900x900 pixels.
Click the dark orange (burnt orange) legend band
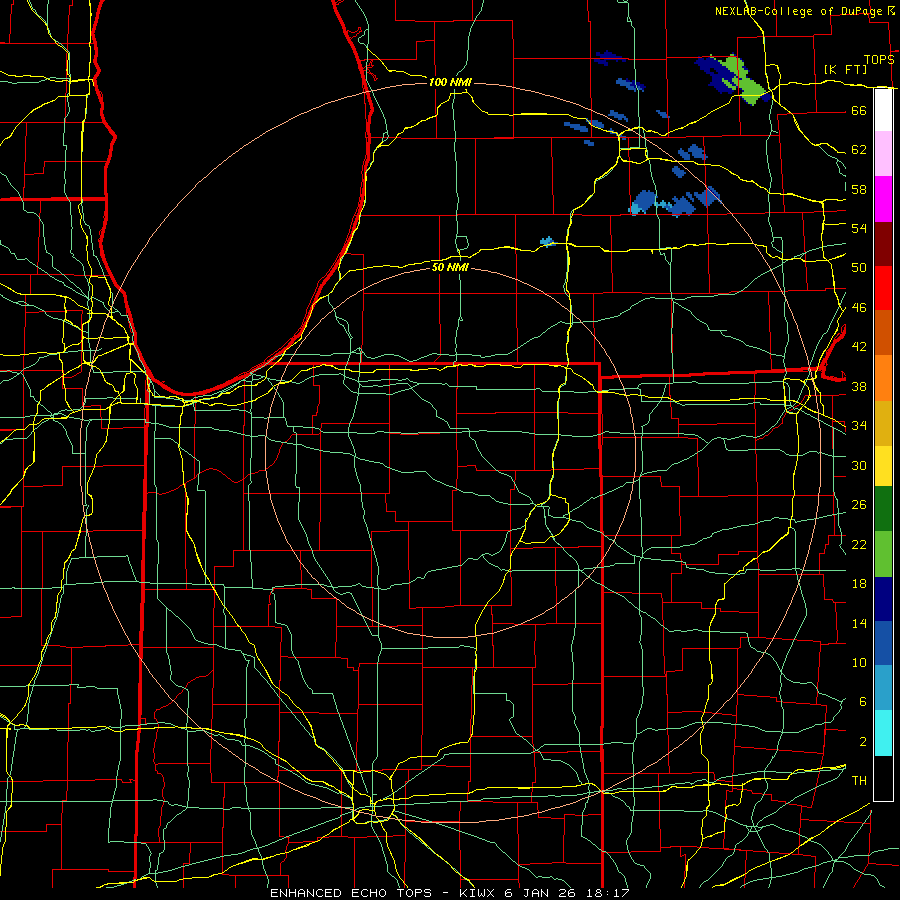883,332
